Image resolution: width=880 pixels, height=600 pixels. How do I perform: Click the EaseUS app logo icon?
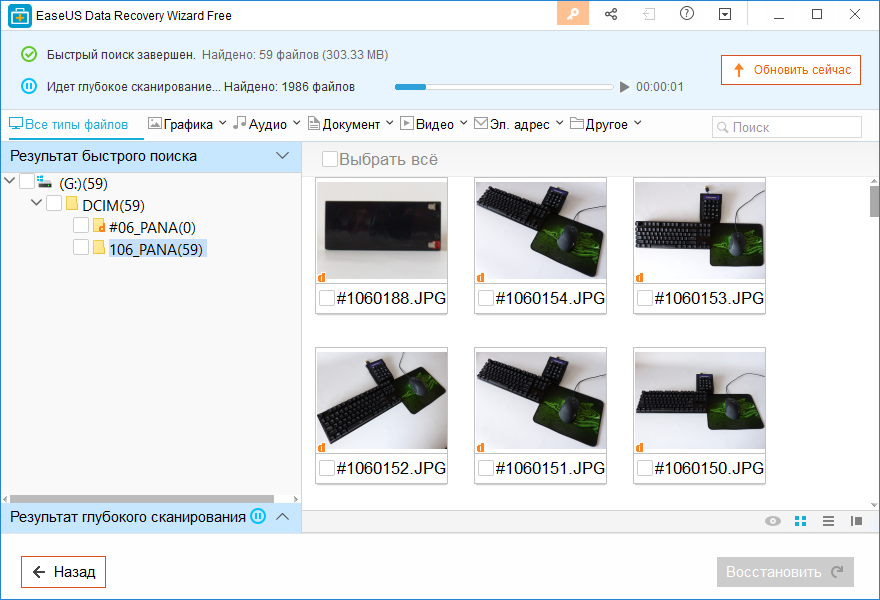pyautogui.click(x=20, y=16)
